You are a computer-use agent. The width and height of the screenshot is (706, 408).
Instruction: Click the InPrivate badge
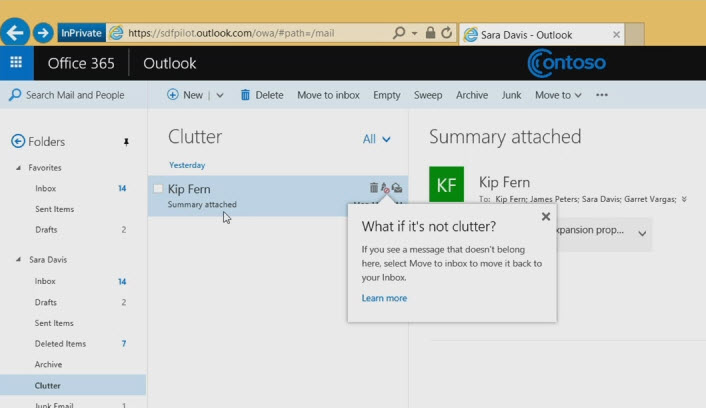81,33
